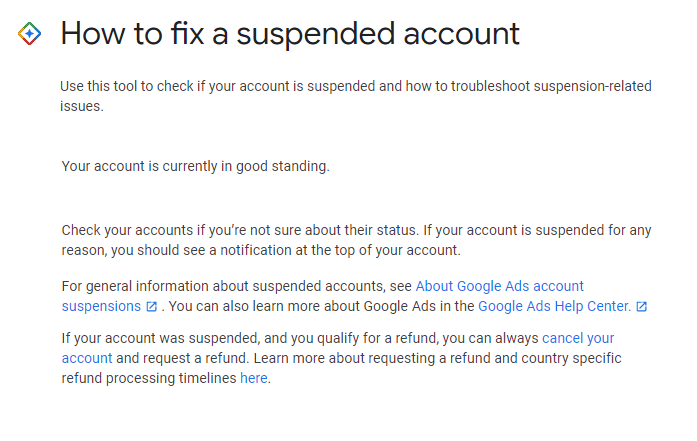Click 'Your account is currently in good standing' text
Viewport: 697px width, 441px height.
195,166
